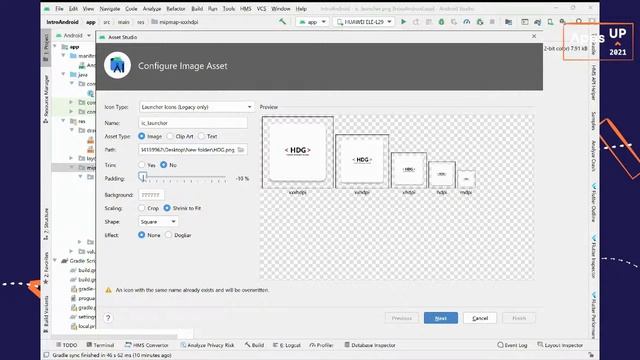Click the green Run app button

(x=403, y=22)
